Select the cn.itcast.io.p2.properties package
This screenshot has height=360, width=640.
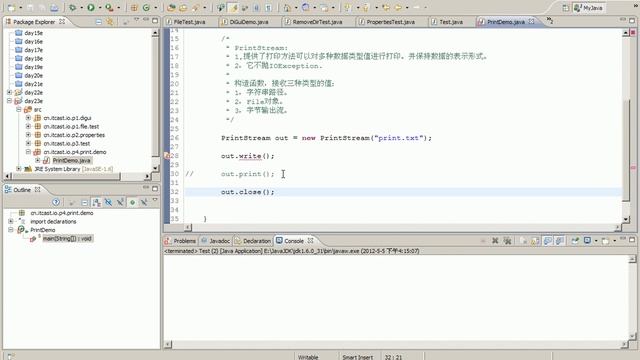(74, 135)
